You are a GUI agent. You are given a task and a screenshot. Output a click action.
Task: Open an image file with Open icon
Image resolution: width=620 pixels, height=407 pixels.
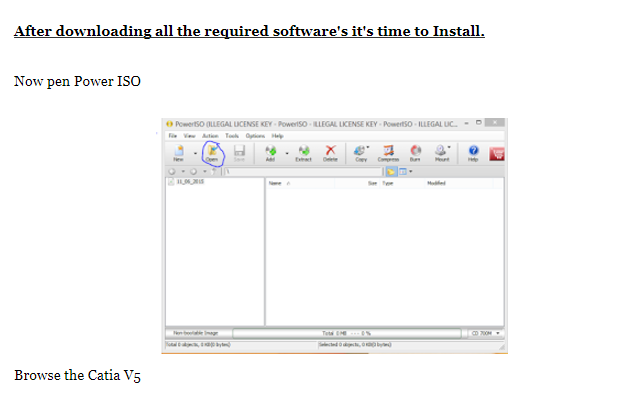coord(212,153)
